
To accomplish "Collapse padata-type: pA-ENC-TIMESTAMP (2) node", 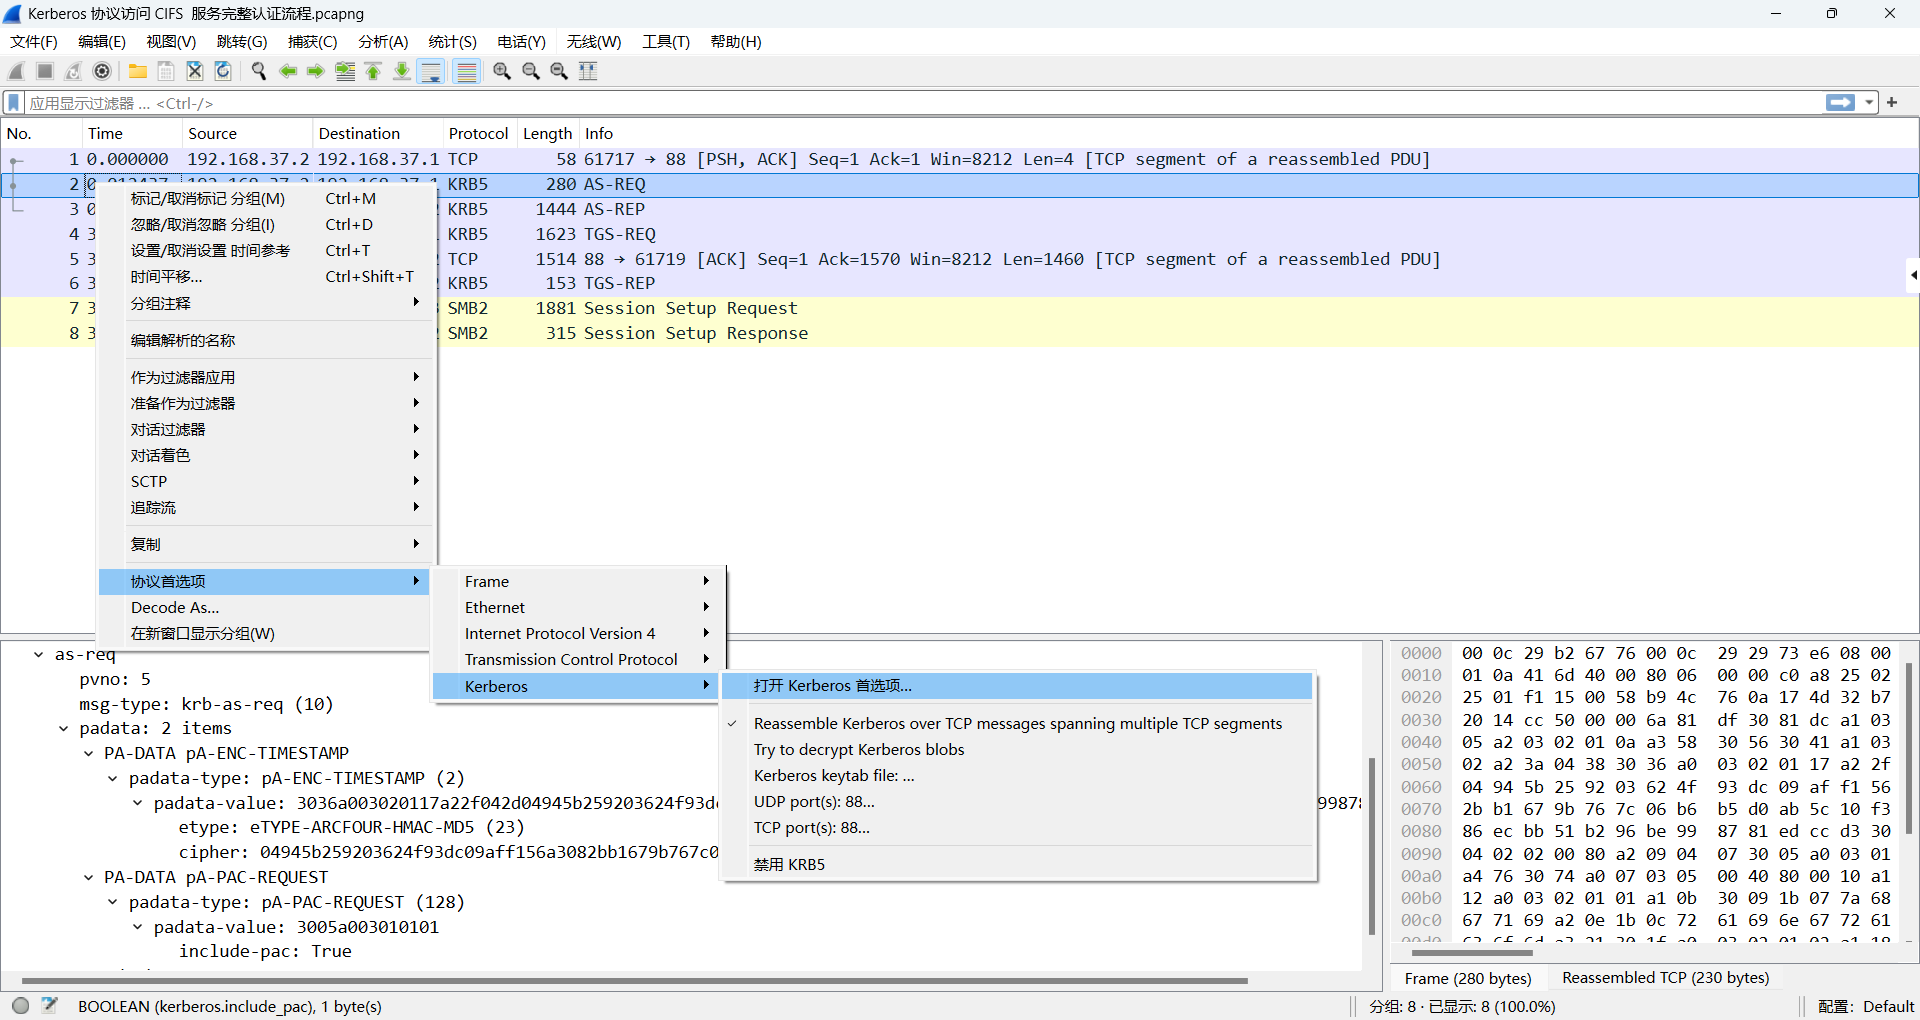I will (113, 779).
